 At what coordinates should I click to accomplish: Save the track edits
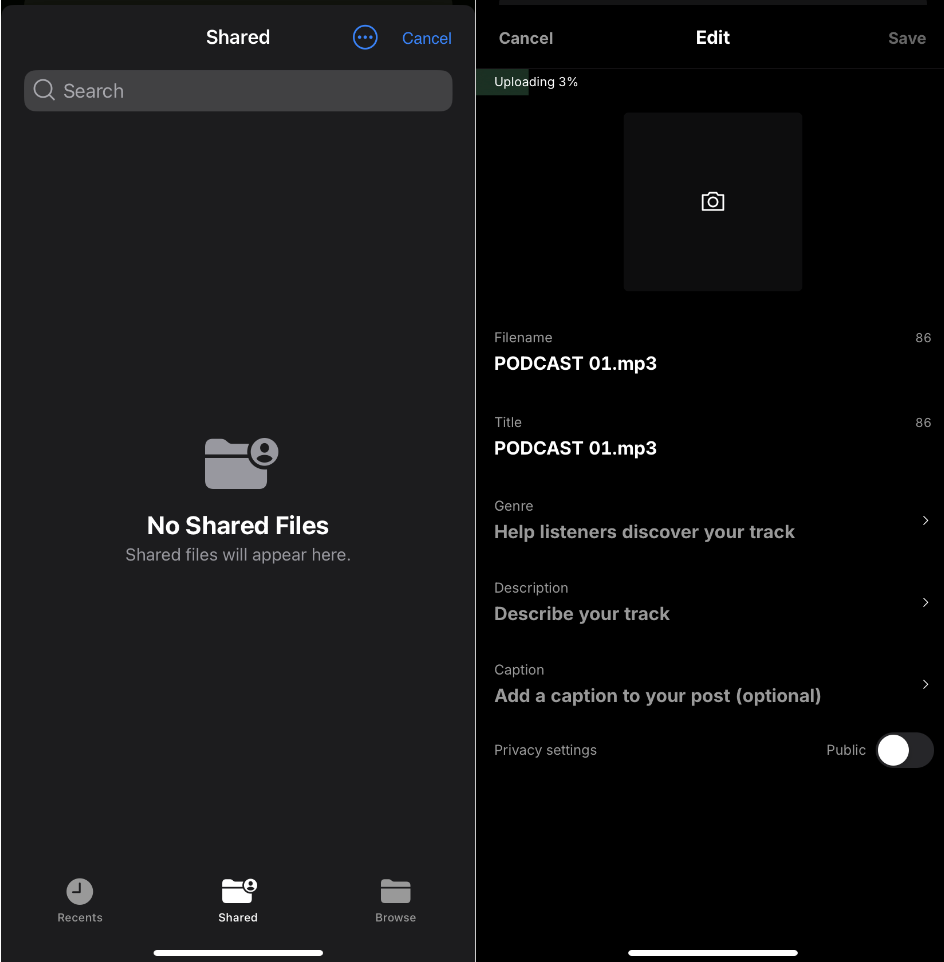907,38
